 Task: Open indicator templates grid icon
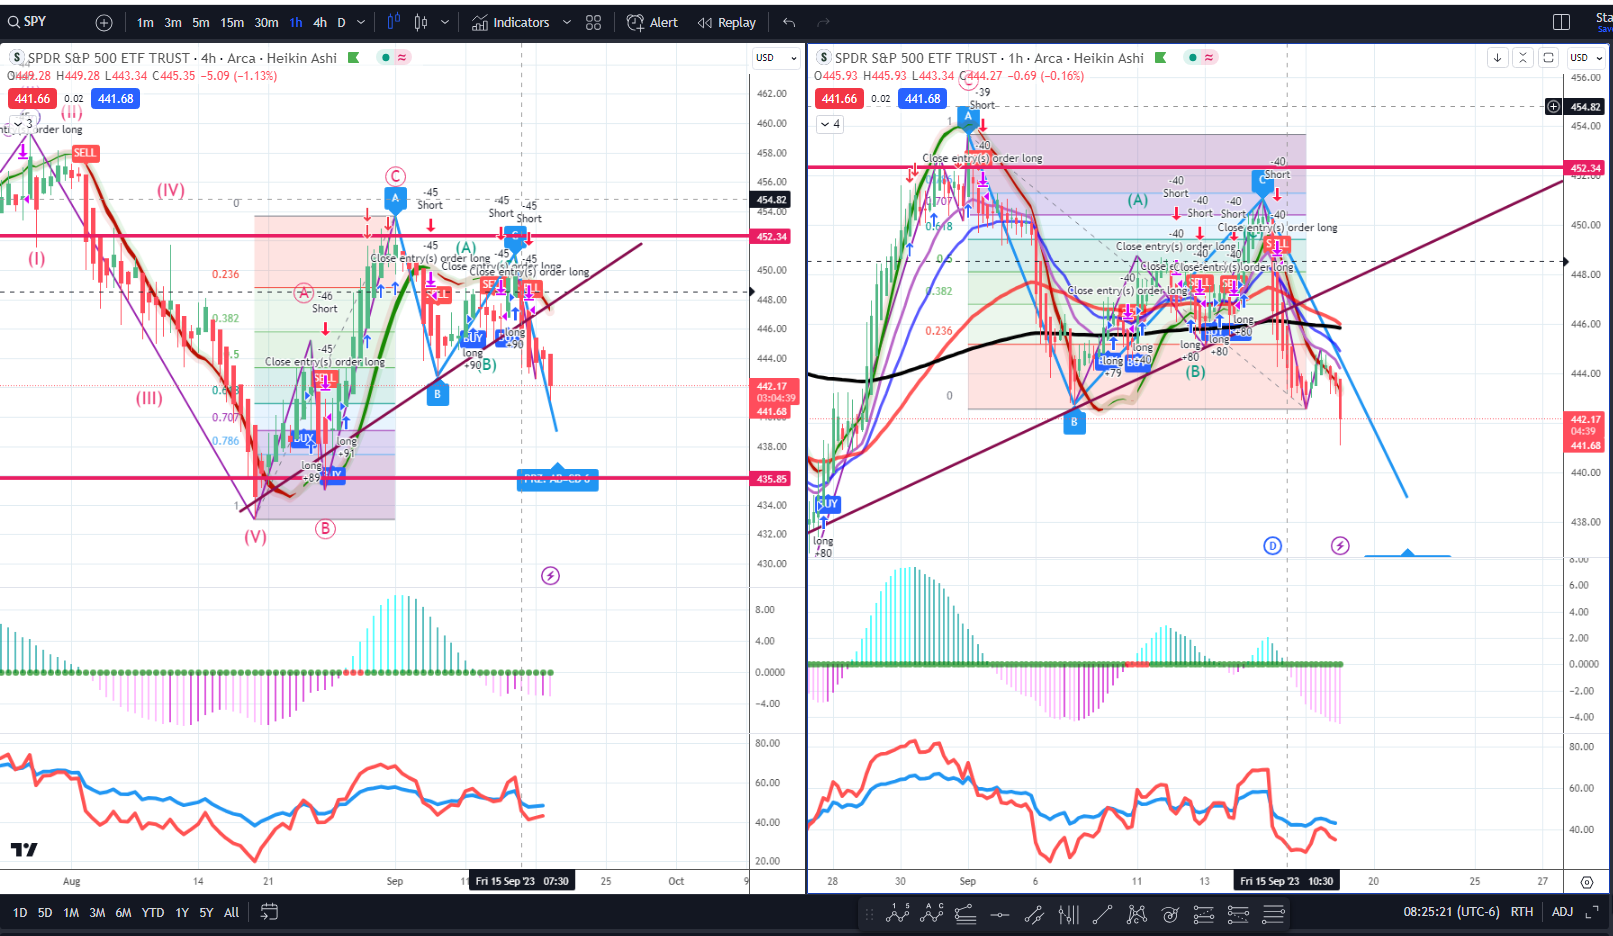click(x=593, y=22)
